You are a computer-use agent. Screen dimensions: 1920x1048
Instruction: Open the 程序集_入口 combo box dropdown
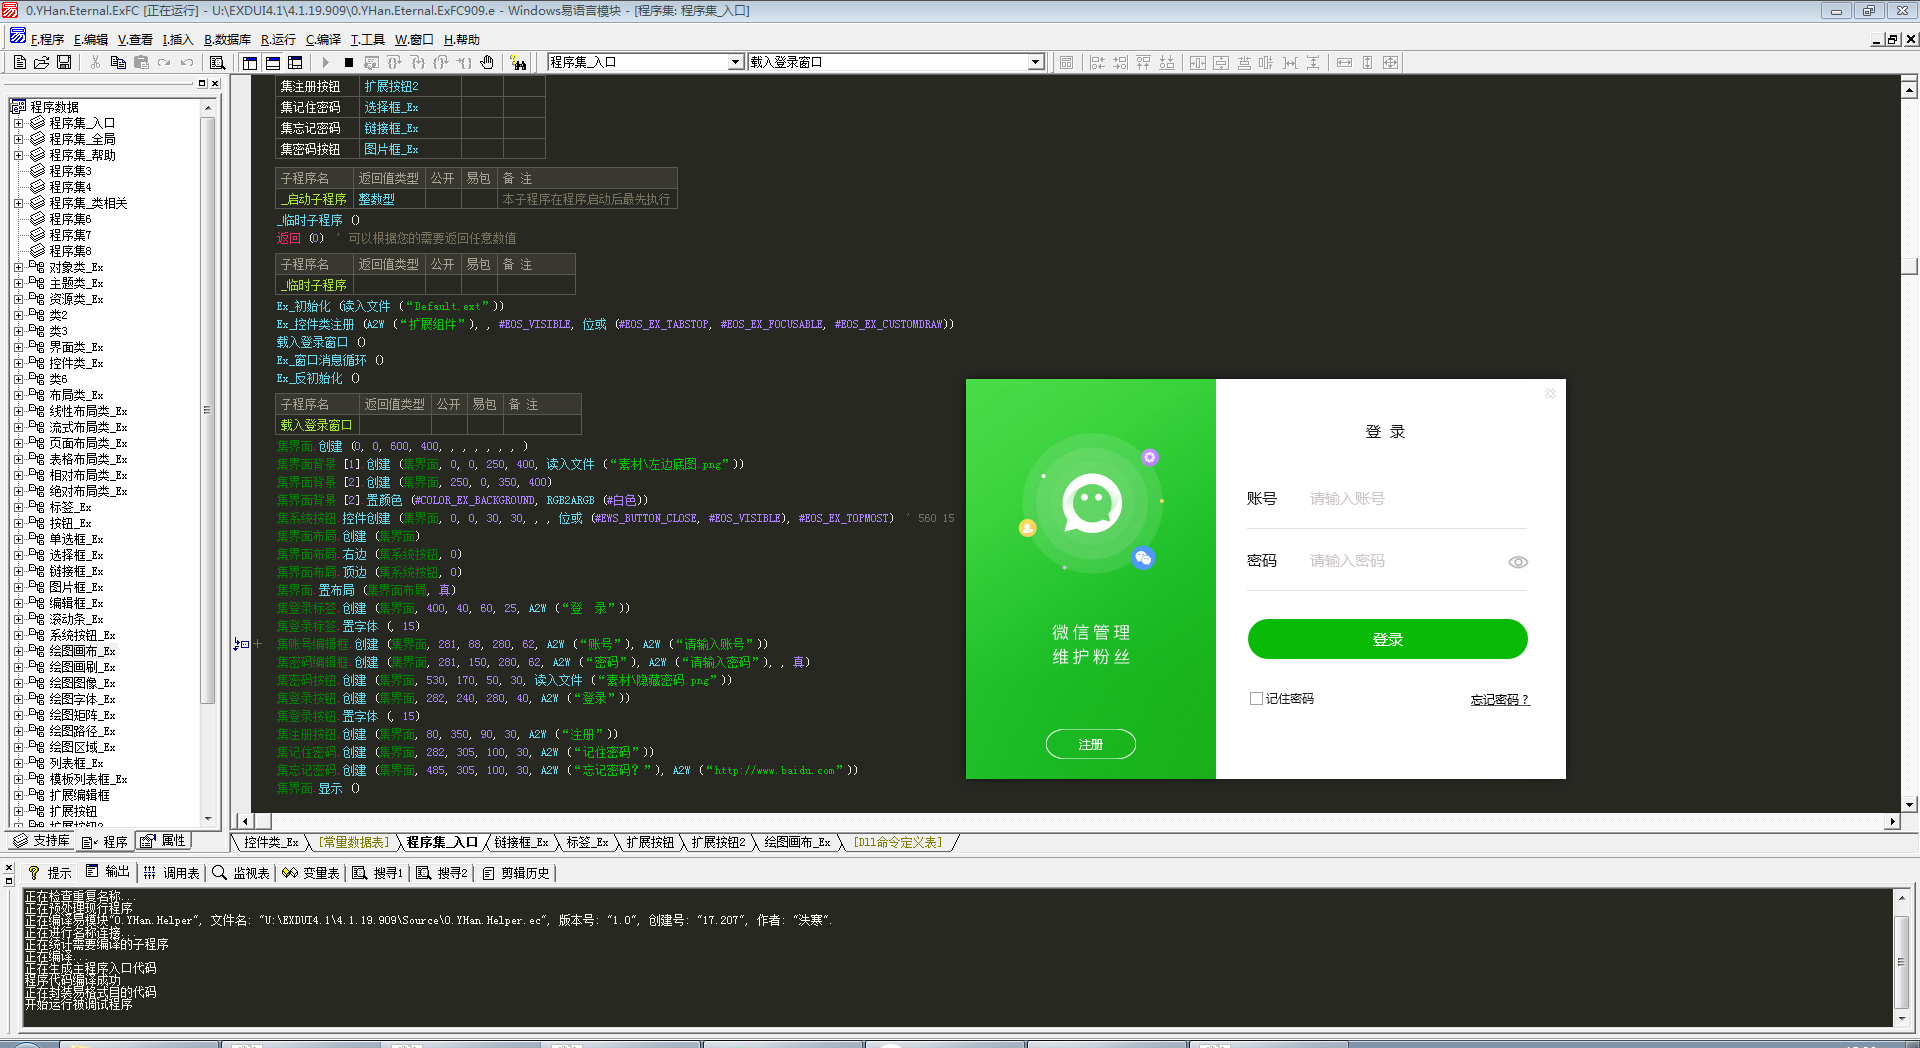735,62
